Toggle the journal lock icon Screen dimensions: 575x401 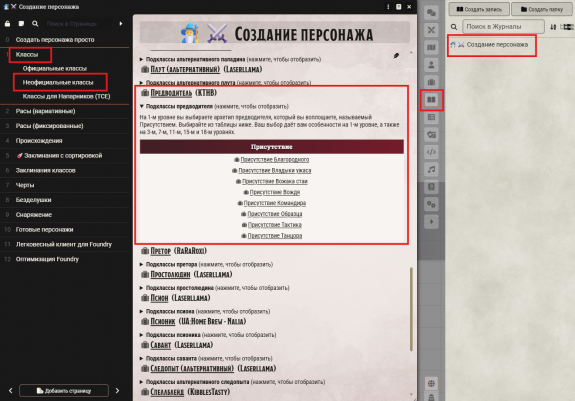[7, 24]
